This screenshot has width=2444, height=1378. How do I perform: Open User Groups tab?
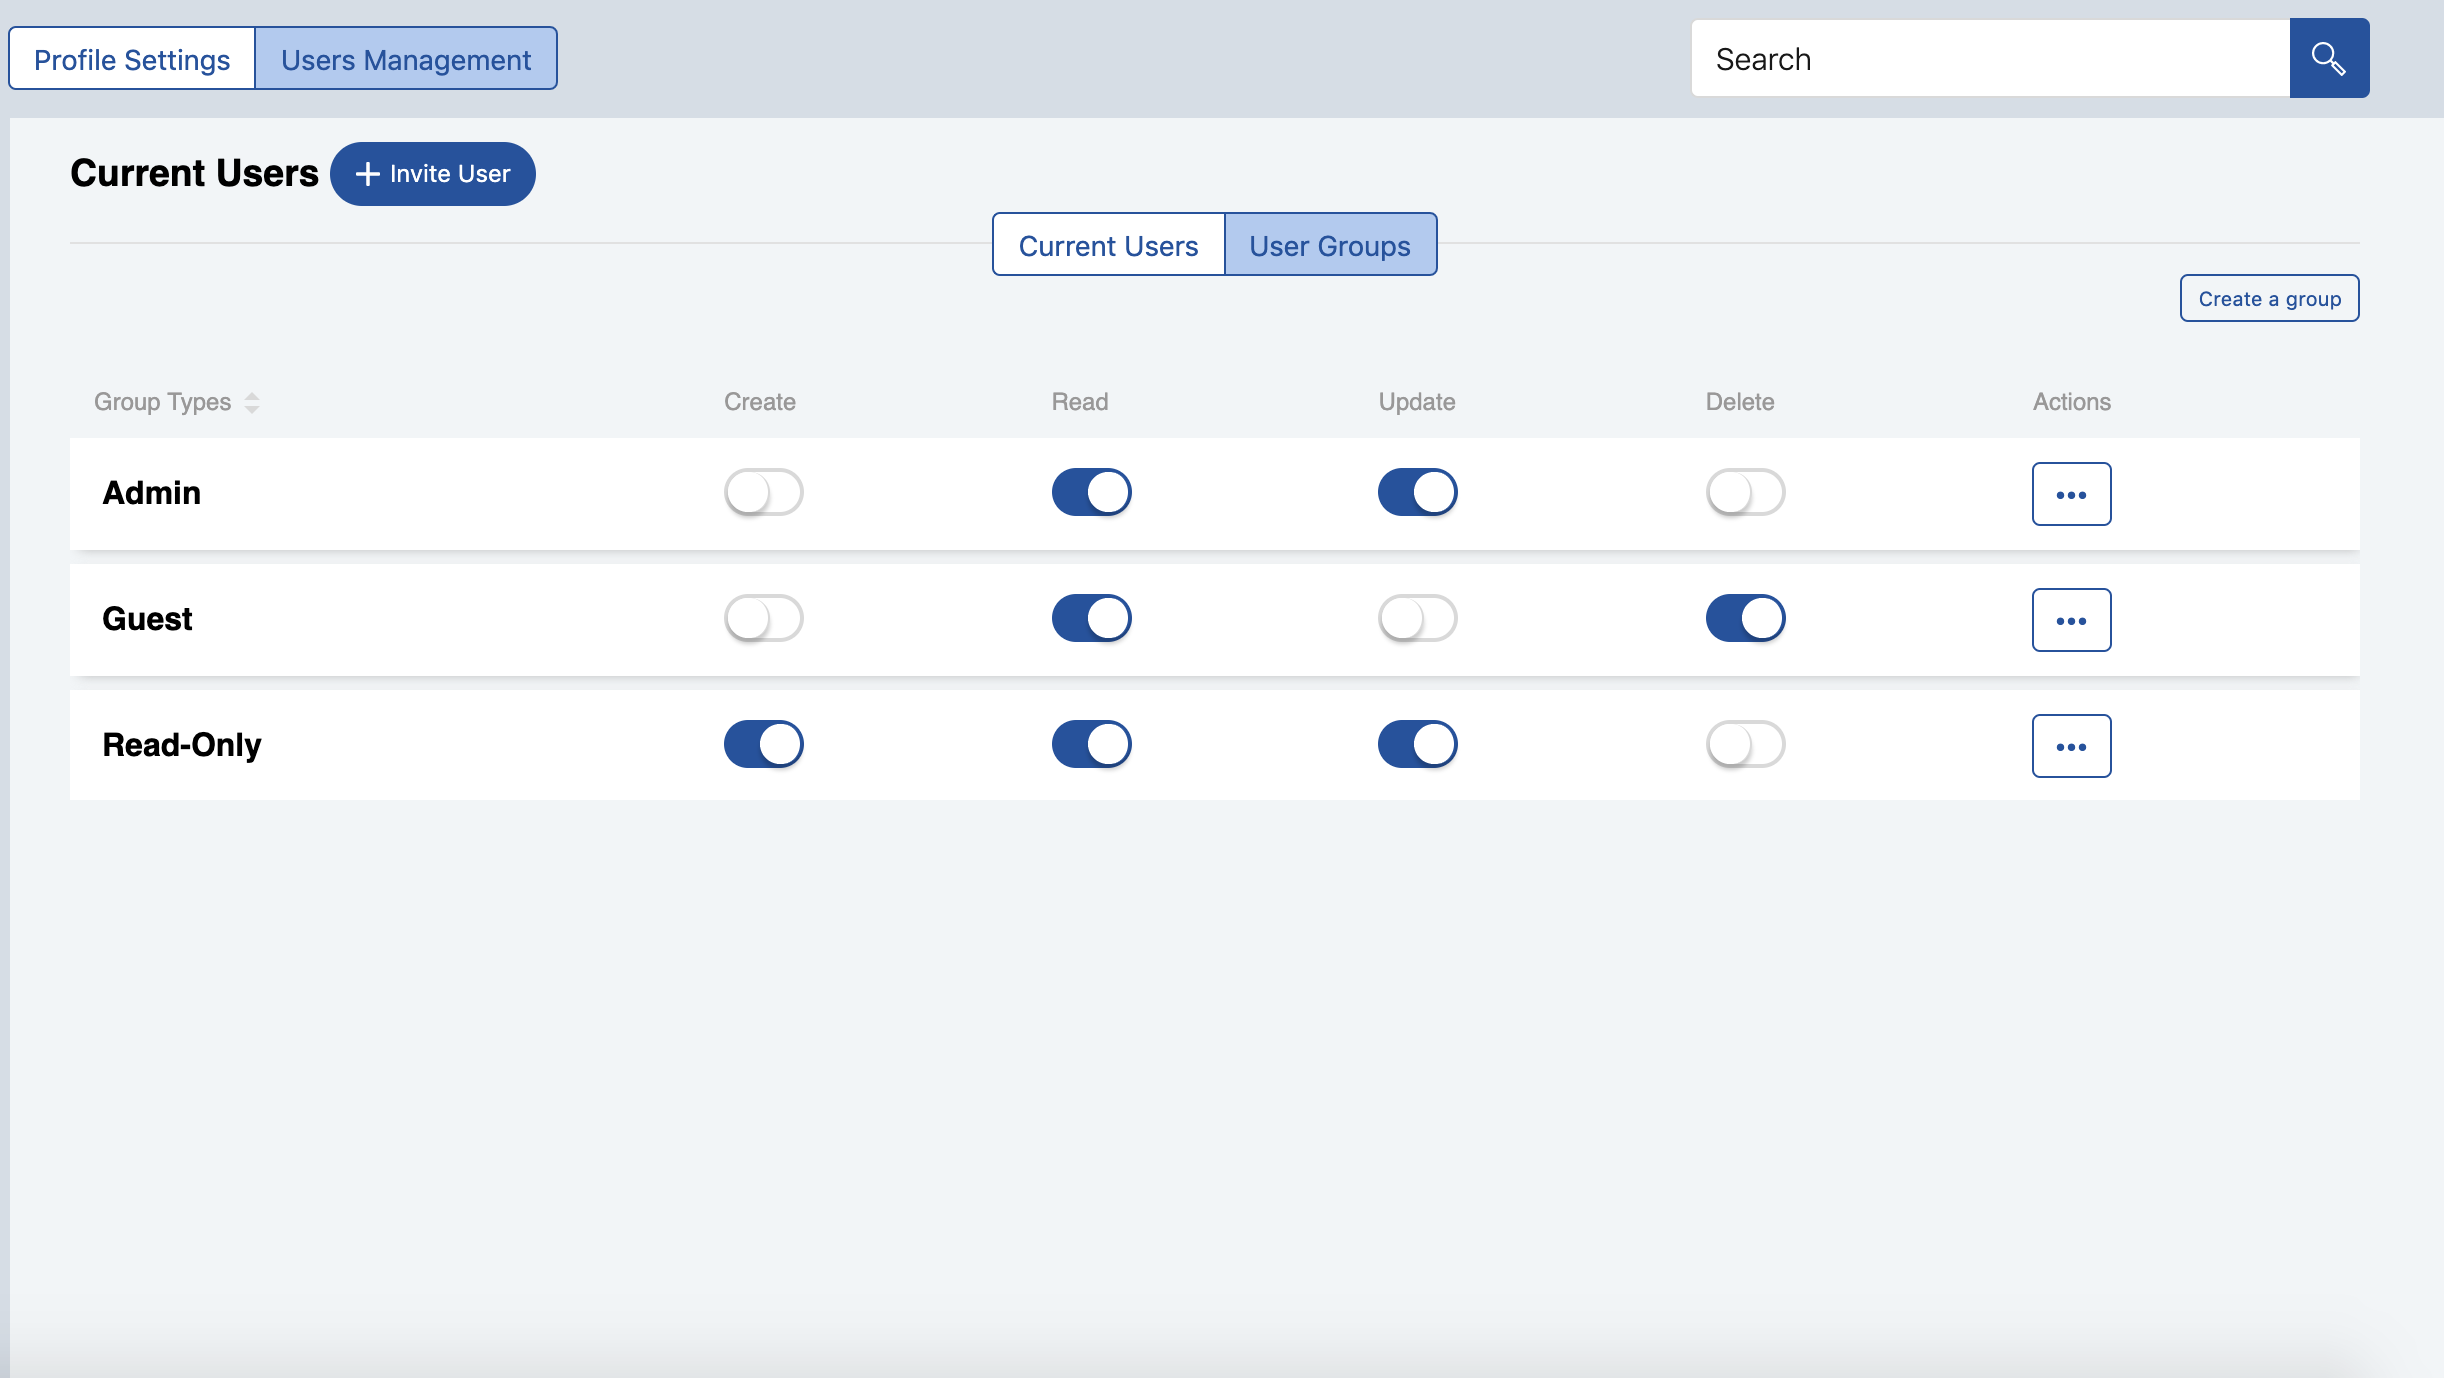[x=1328, y=243]
